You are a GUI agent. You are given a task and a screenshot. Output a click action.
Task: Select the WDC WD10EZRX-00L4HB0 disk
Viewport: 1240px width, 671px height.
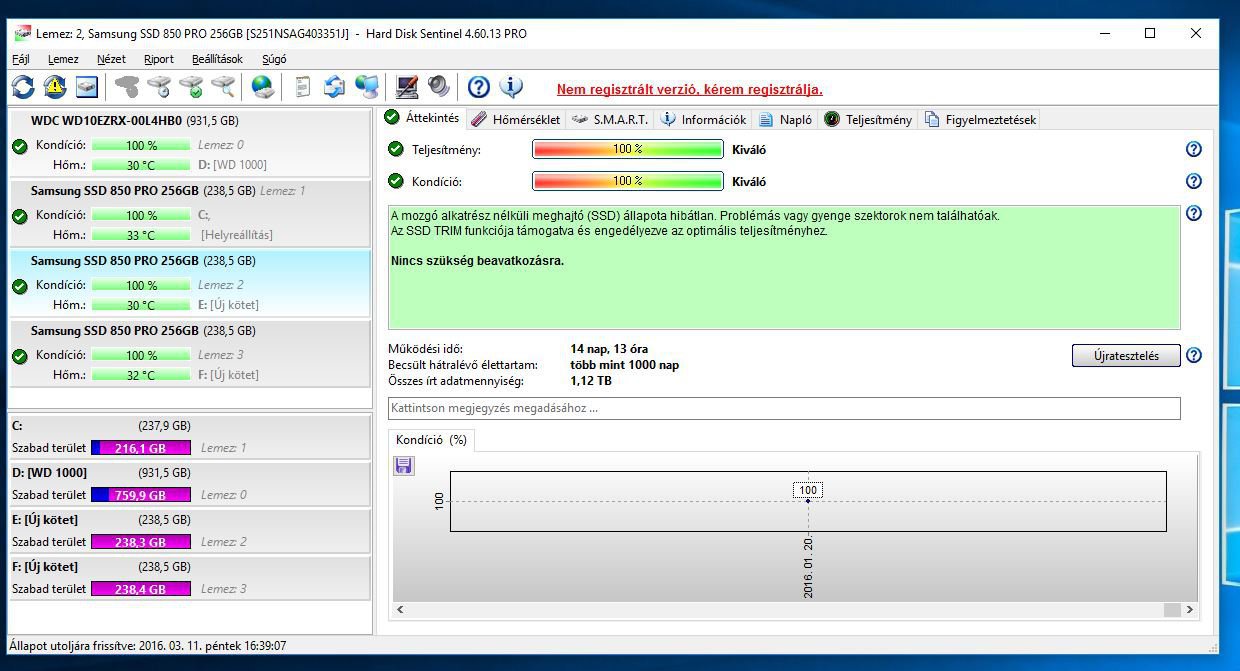[x=189, y=143]
